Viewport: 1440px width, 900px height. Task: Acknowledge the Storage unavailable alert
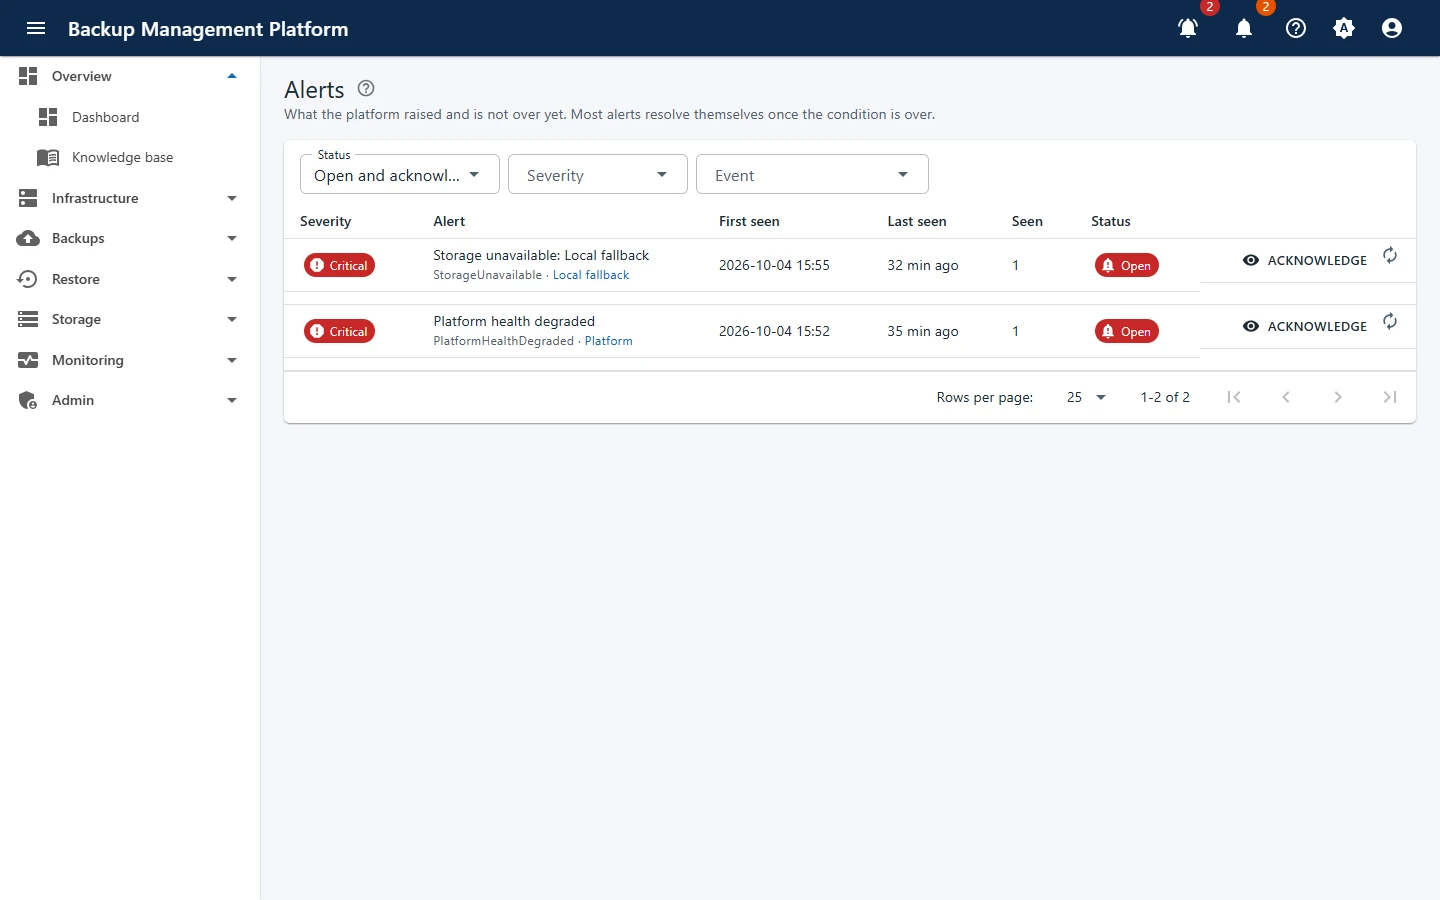1305,260
